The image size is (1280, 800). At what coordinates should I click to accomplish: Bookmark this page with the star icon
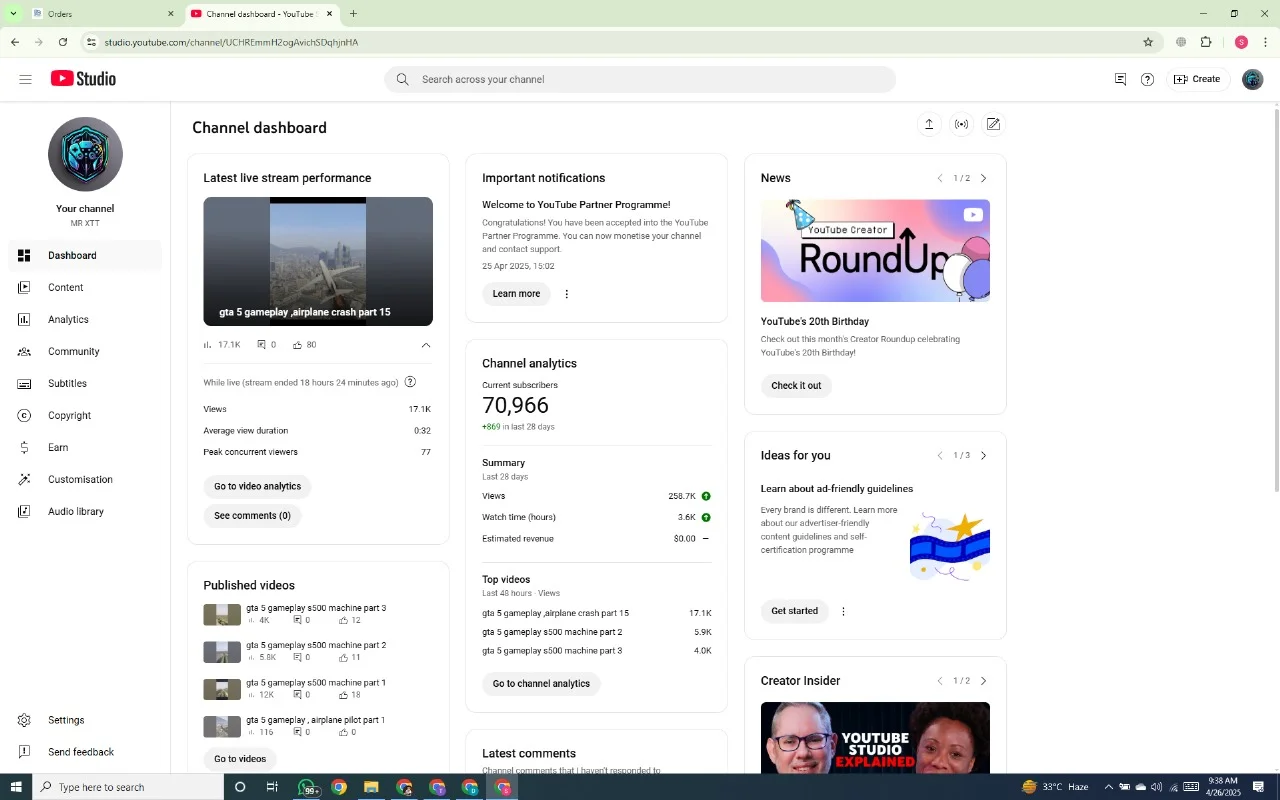coord(1148,42)
